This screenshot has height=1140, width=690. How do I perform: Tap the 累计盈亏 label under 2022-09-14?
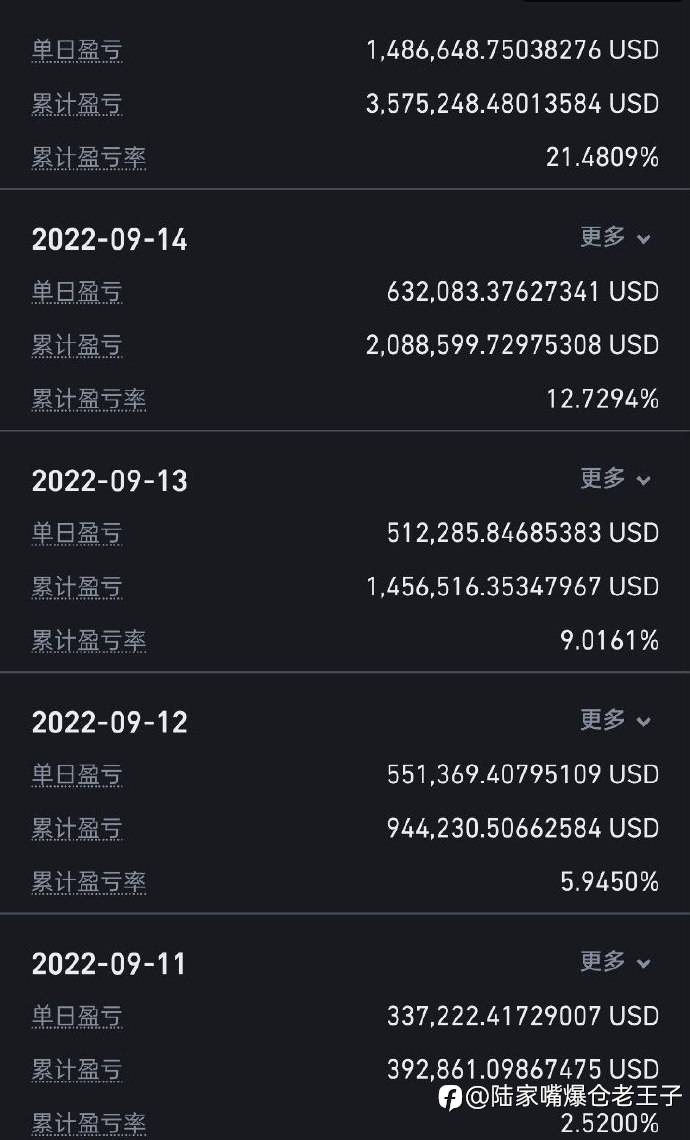click(x=77, y=346)
